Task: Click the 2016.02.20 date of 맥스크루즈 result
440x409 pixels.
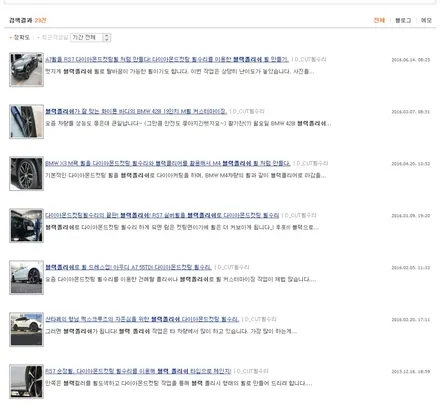Action: coord(411,320)
